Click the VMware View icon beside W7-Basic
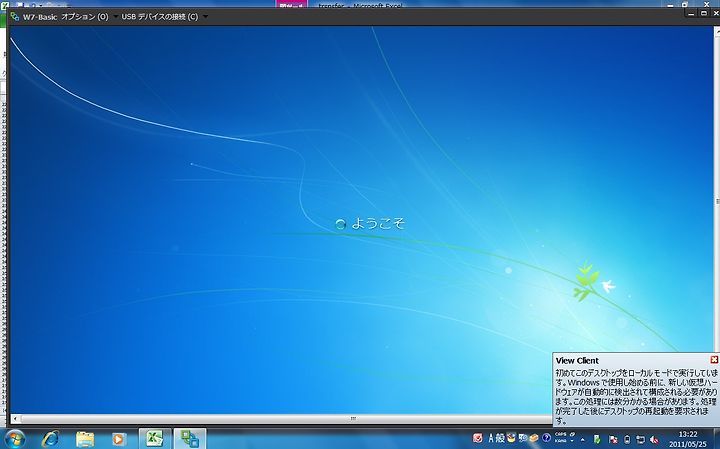Screen dimensions: 720x449 [x=15, y=17]
